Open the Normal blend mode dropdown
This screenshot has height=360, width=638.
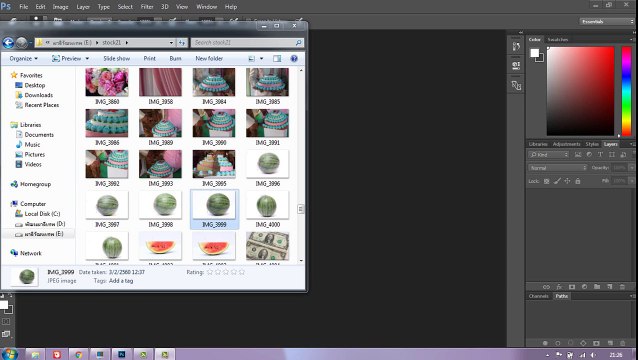[558, 168]
